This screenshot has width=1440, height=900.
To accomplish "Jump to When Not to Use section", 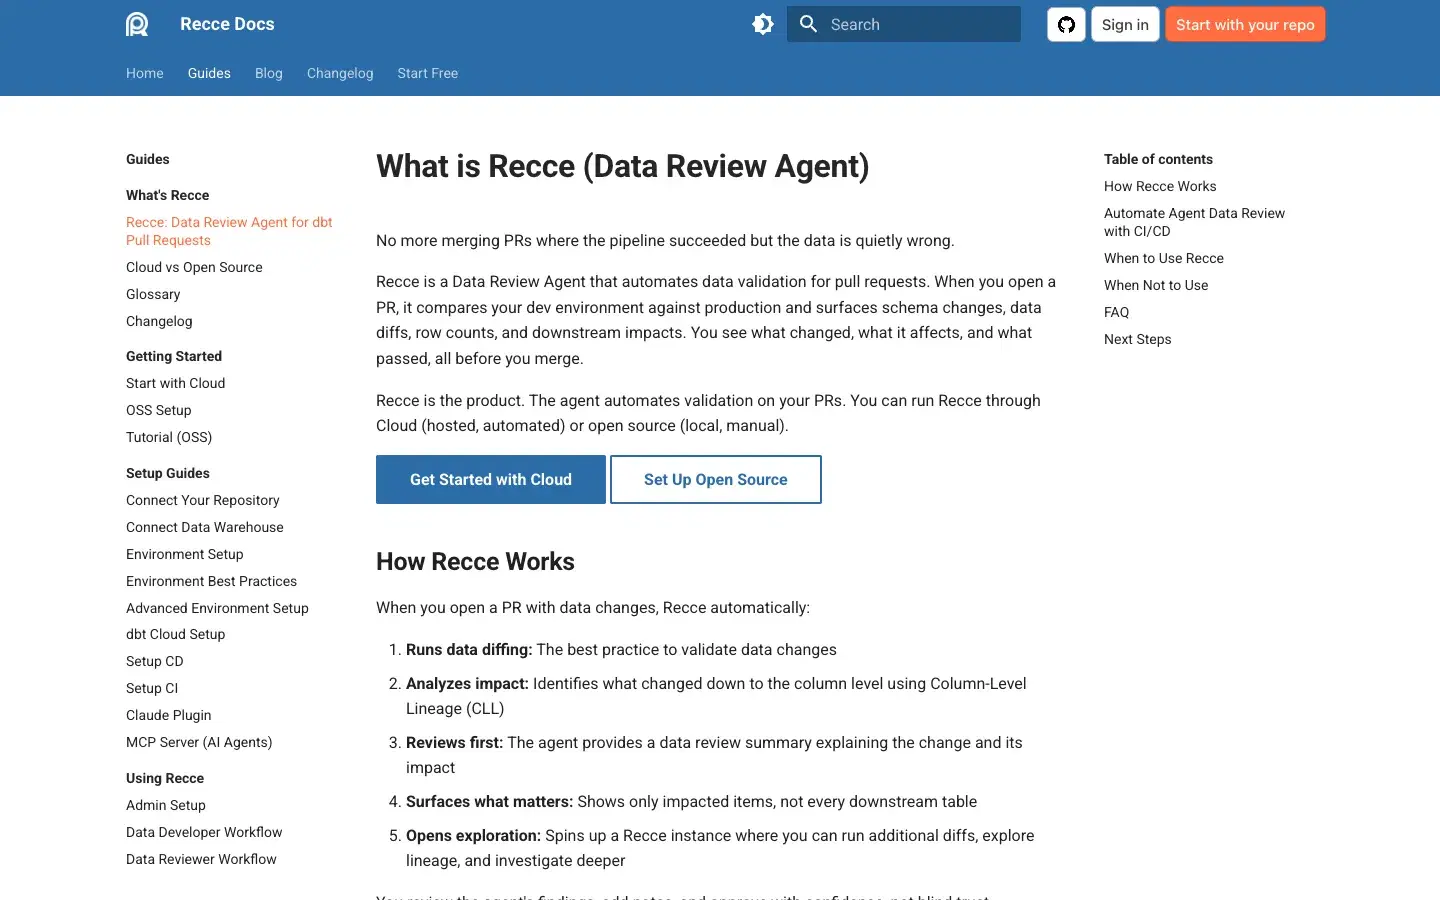I will click(1156, 285).
